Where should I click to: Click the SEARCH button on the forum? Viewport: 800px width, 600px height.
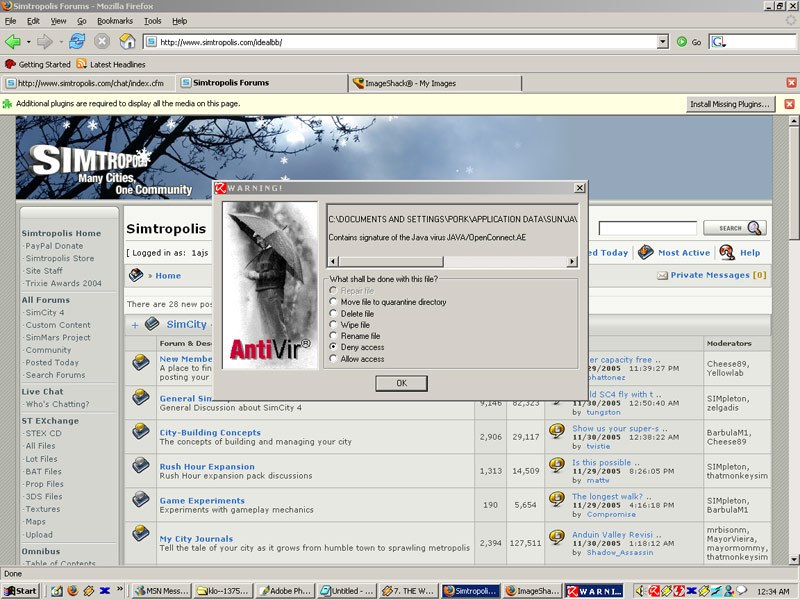pyautogui.click(x=735, y=228)
